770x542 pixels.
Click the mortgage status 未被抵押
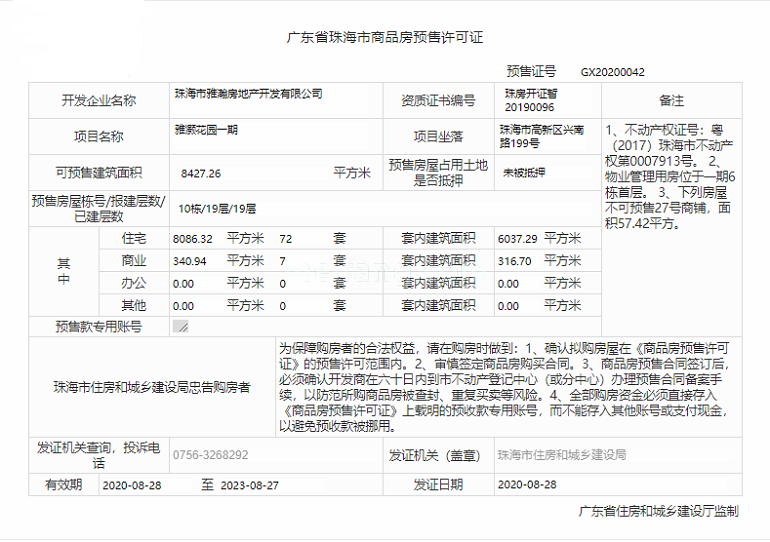click(x=524, y=173)
